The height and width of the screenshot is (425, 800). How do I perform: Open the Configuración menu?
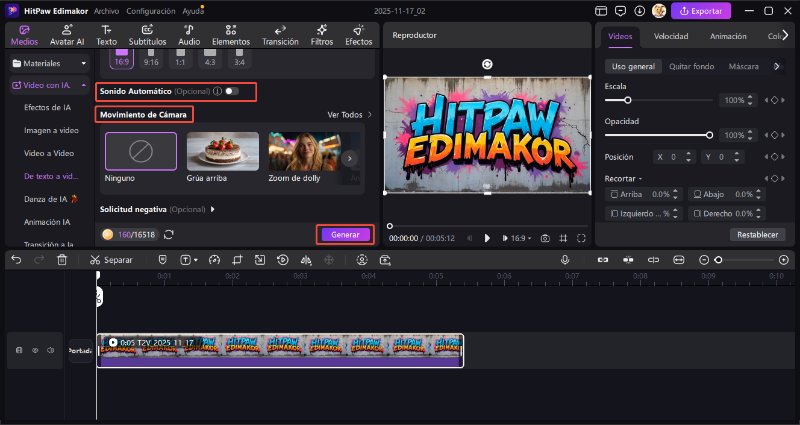pos(151,11)
